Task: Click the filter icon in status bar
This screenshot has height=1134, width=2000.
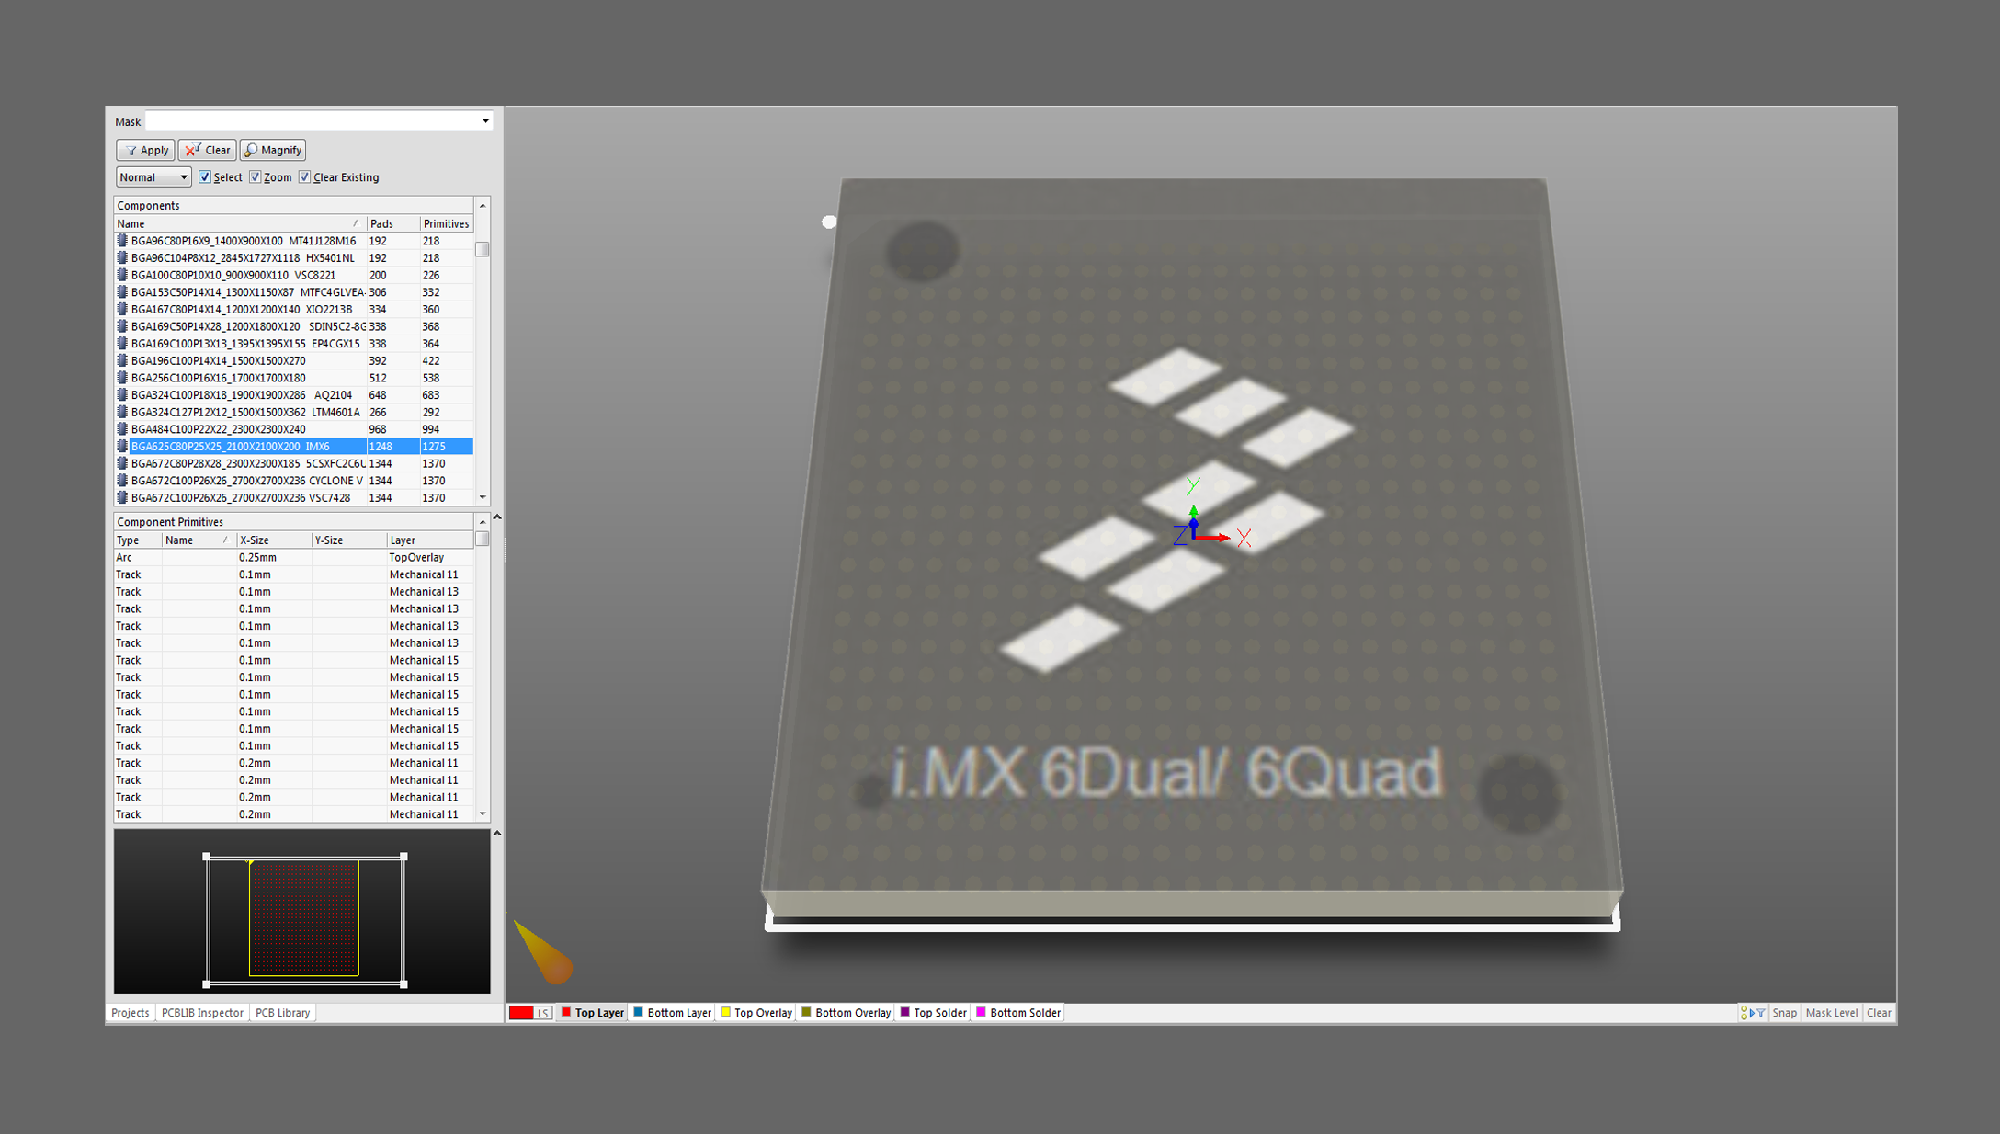Action: 1752,1013
